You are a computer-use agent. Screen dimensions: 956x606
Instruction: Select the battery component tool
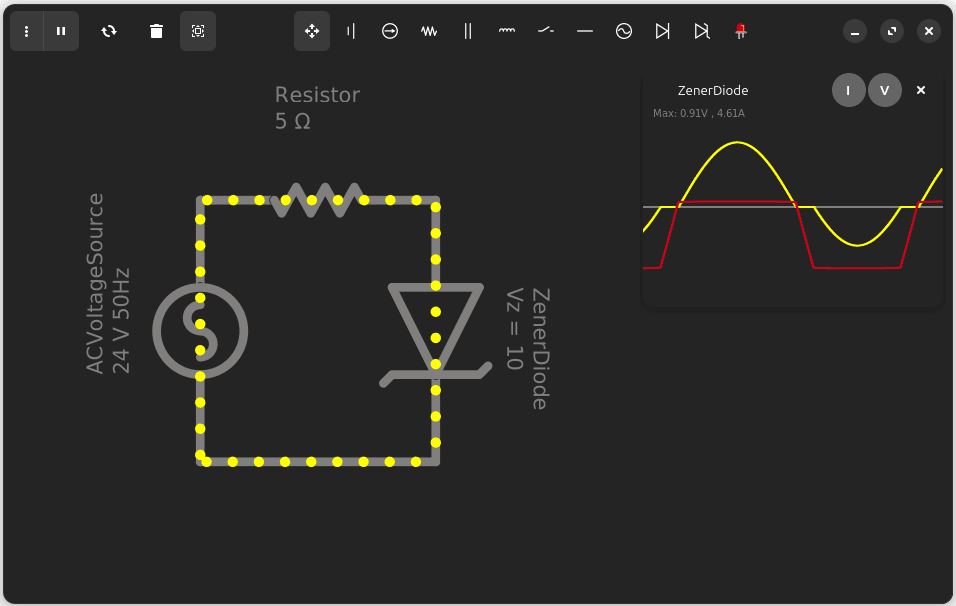[x=350, y=31]
